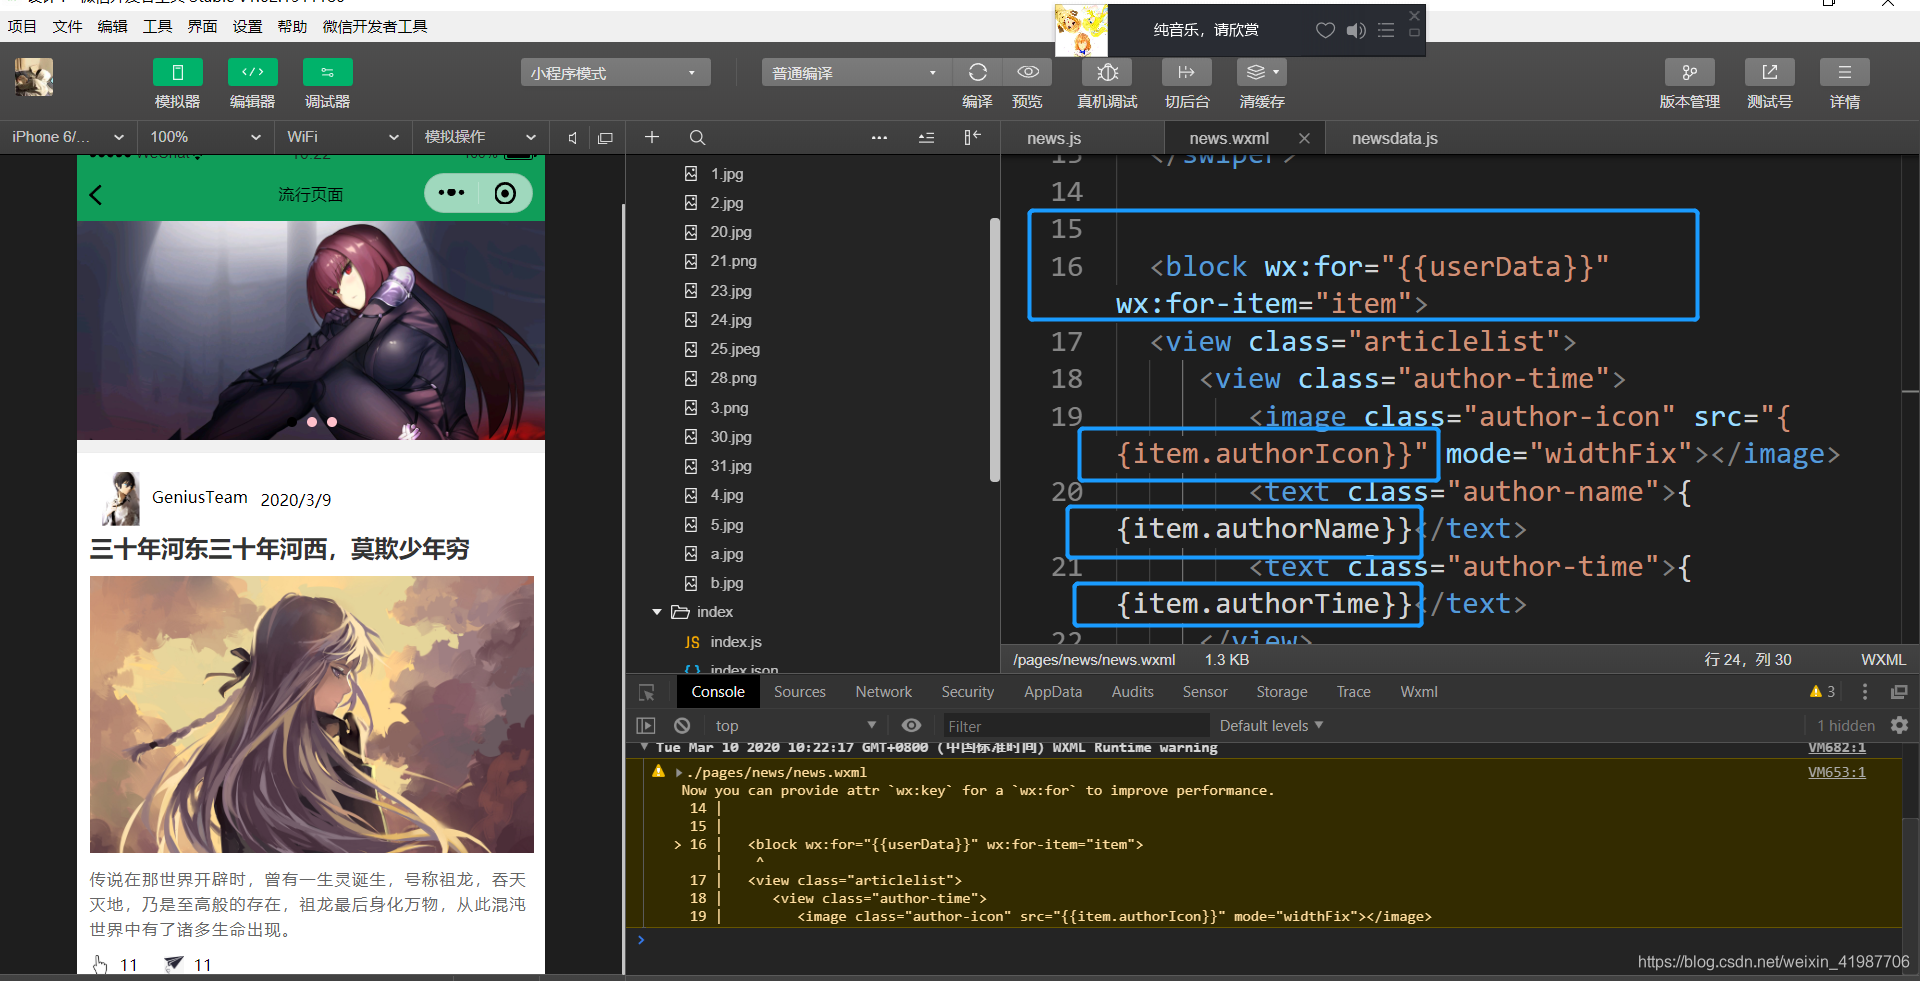This screenshot has width=1920, height=981.
Task: Open devtools more options vertical dots
Action: click(x=1864, y=692)
